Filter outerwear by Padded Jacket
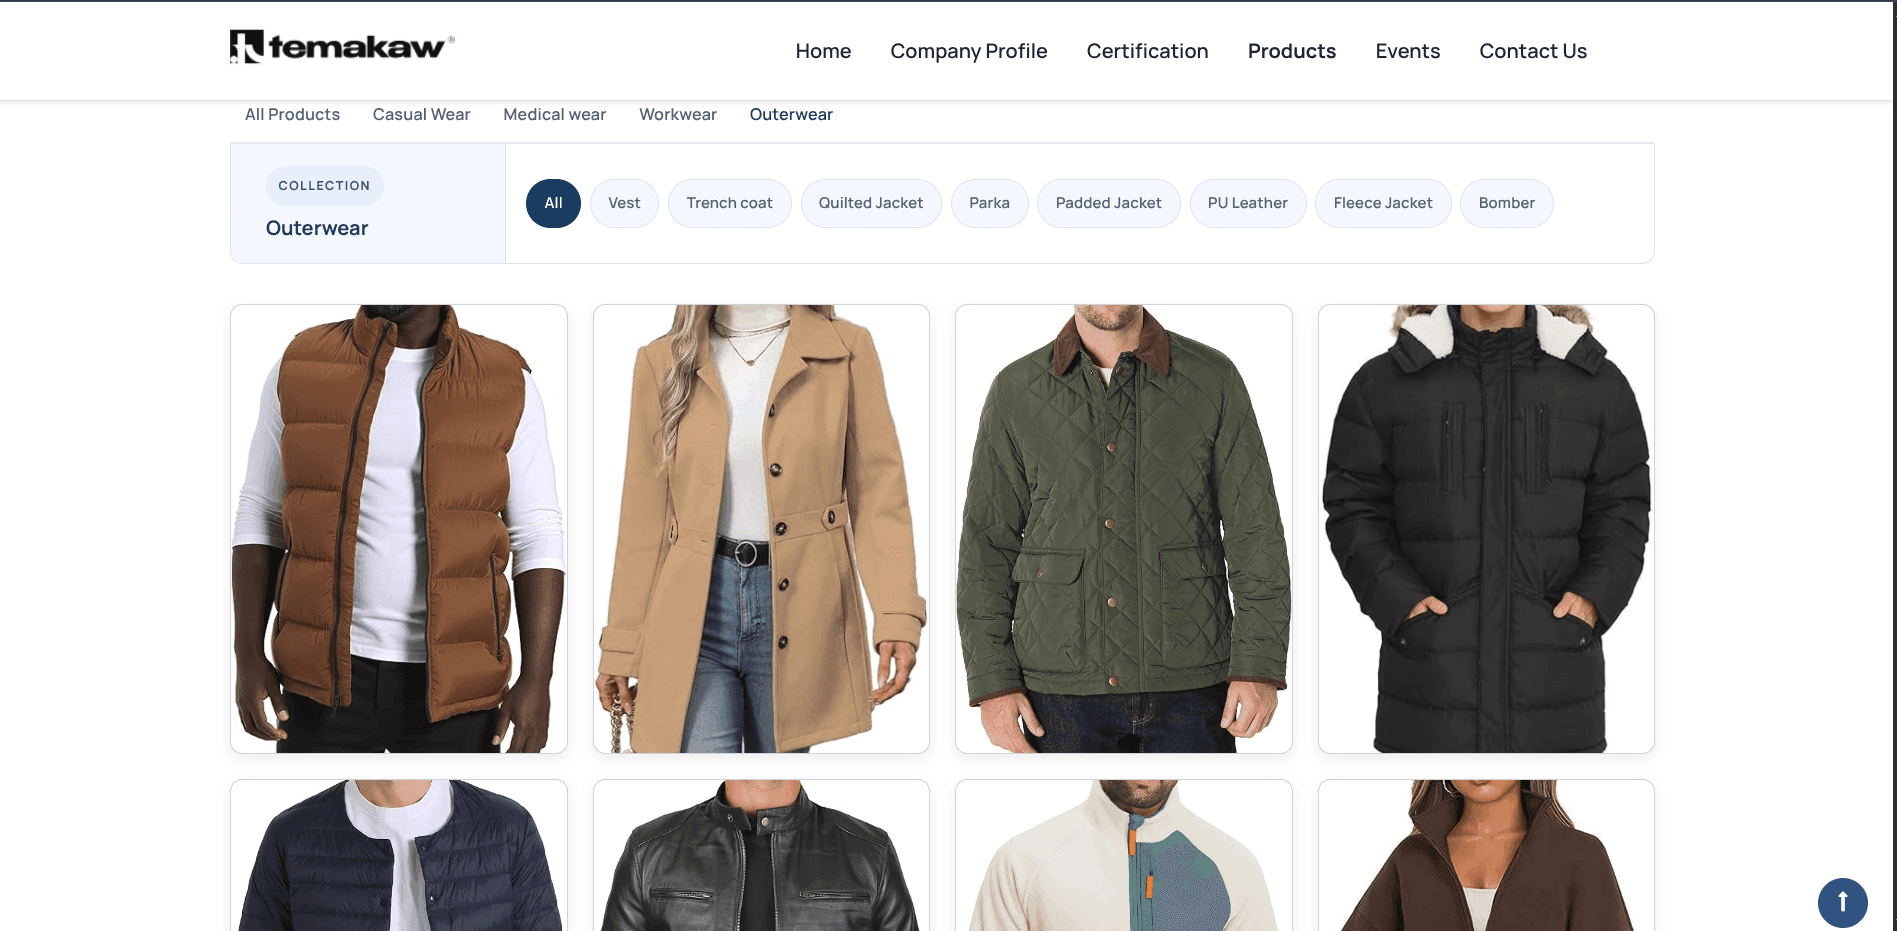This screenshot has height=931, width=1897. (1108, 203)
